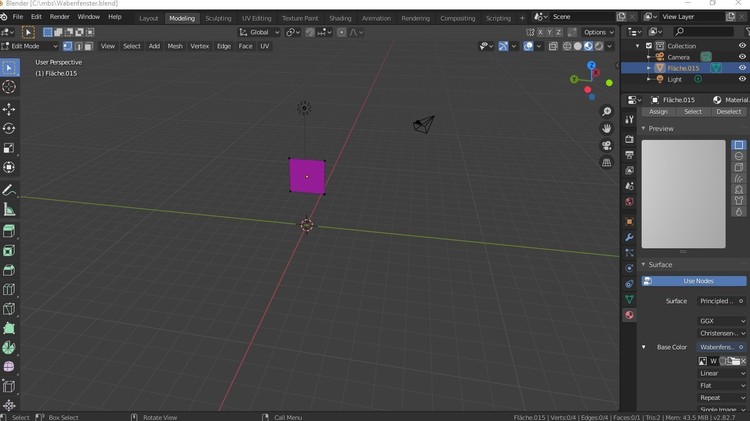Select the Smooth tool

pos(9,366)
